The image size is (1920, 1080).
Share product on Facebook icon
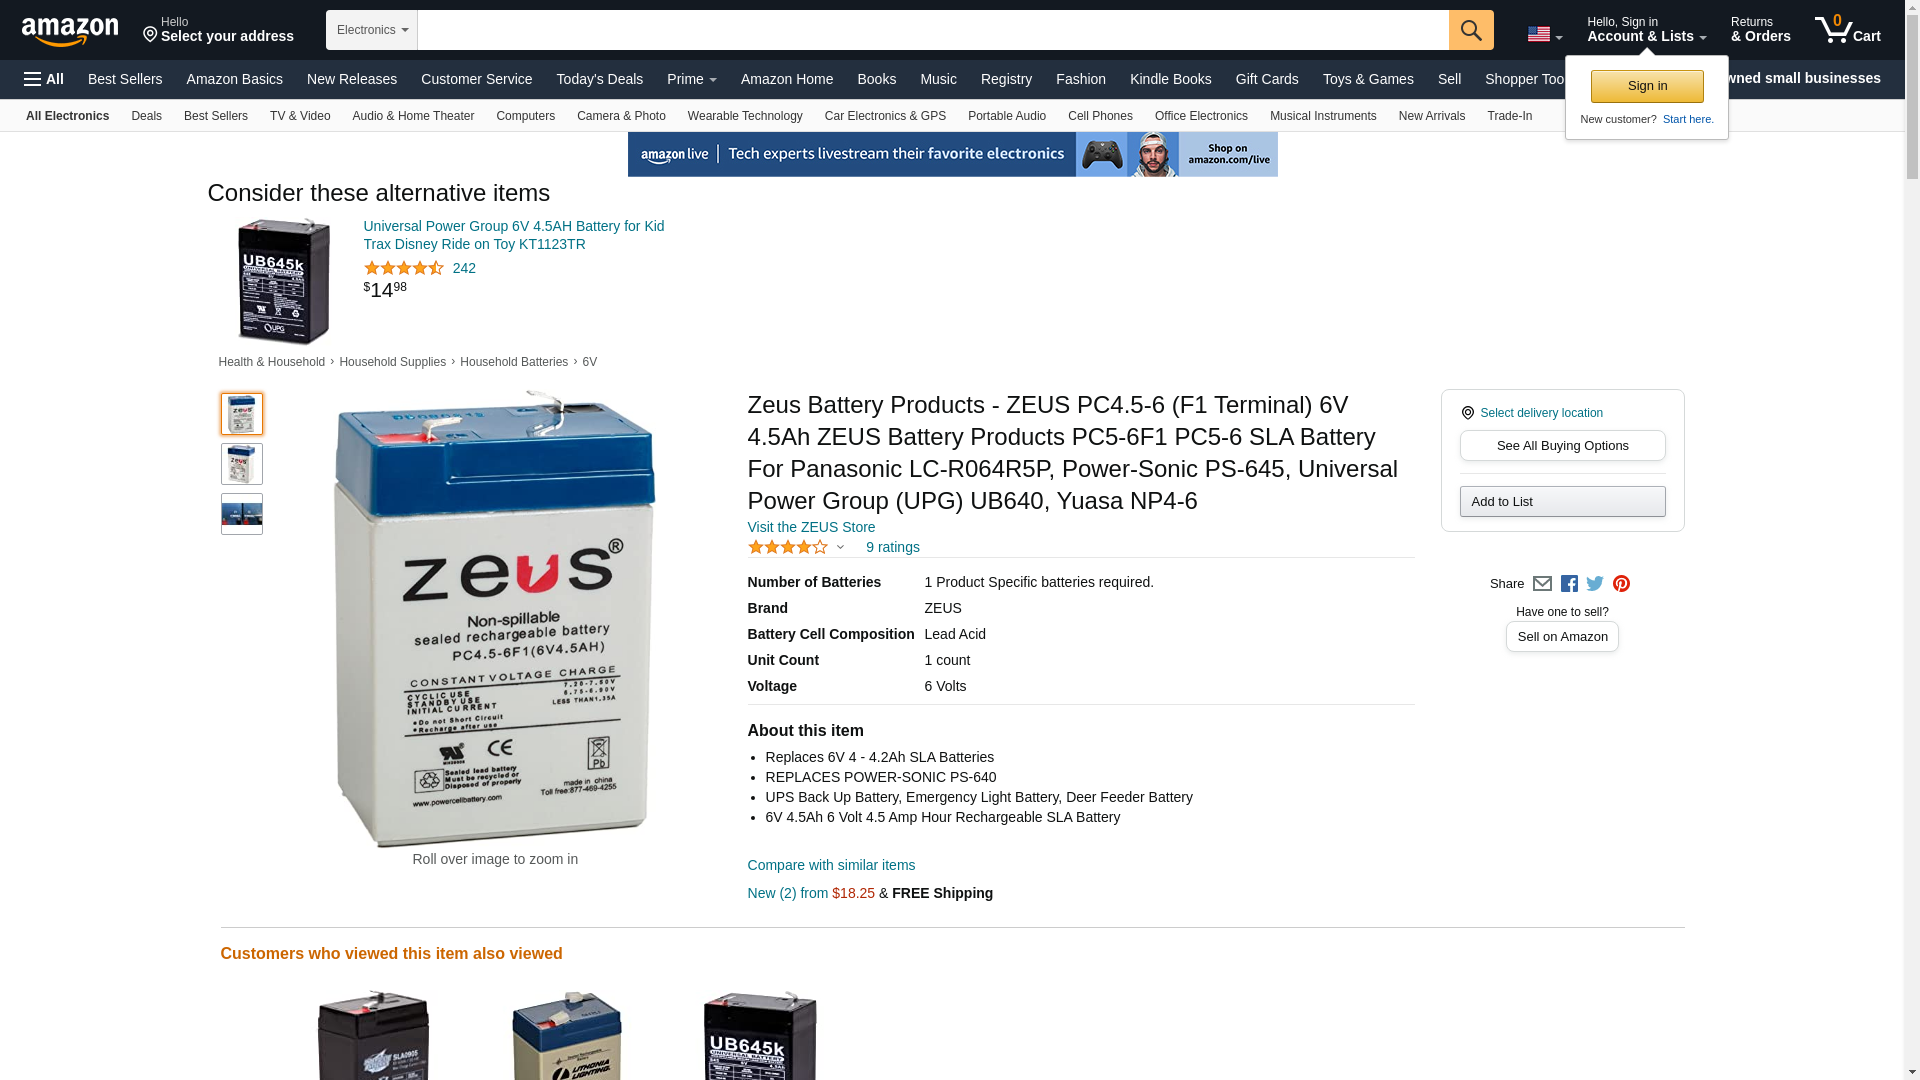tap(1569, 584)
